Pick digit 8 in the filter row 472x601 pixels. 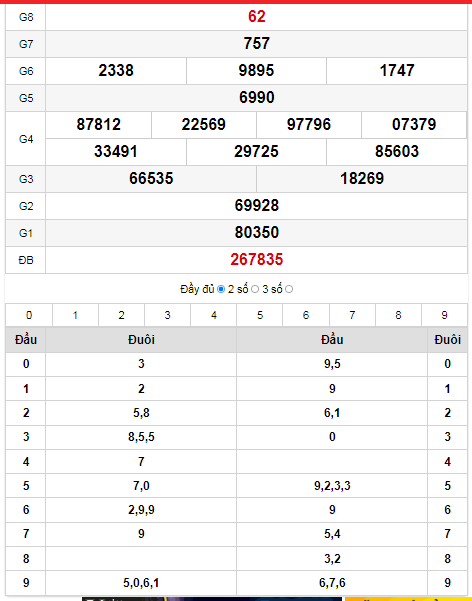(x=398, y=315)
